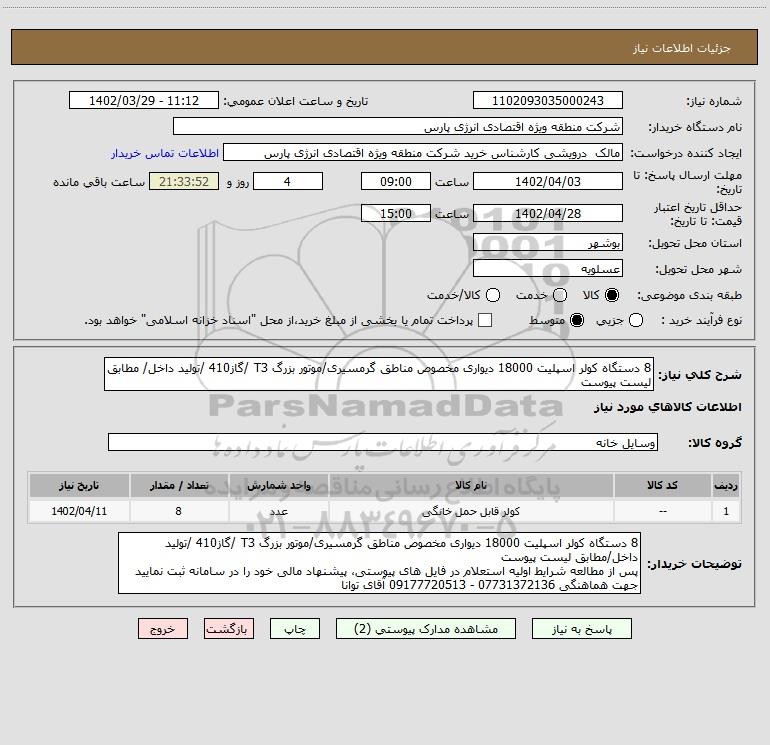Image resolution: width=770 pixels, height=745 pixels.
Task: Click the delivery city 'عسلویه' field
Action: pyautogui.click(x=547, y=268)
